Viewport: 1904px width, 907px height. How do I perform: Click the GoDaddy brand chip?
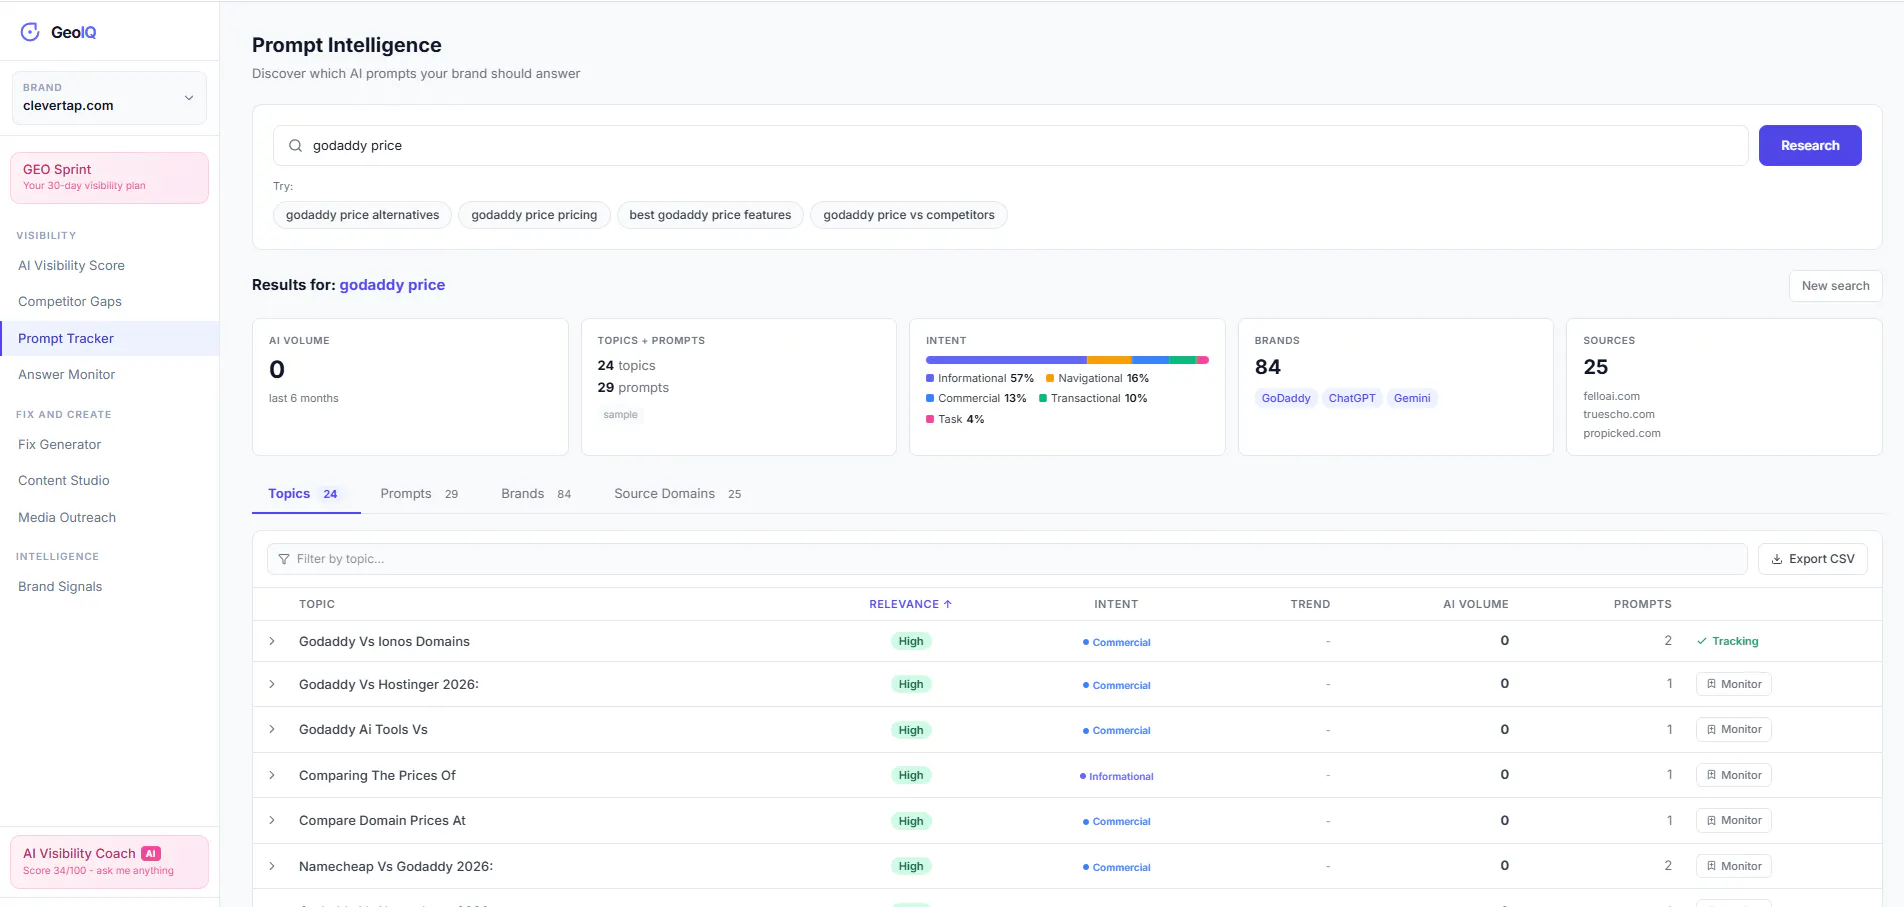[1286, 398]
